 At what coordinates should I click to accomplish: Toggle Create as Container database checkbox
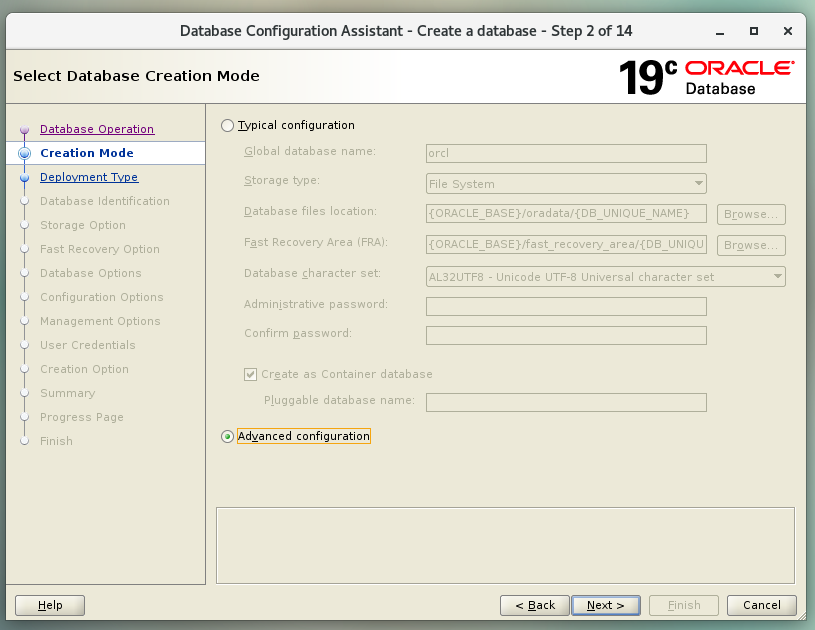point(251,374)
